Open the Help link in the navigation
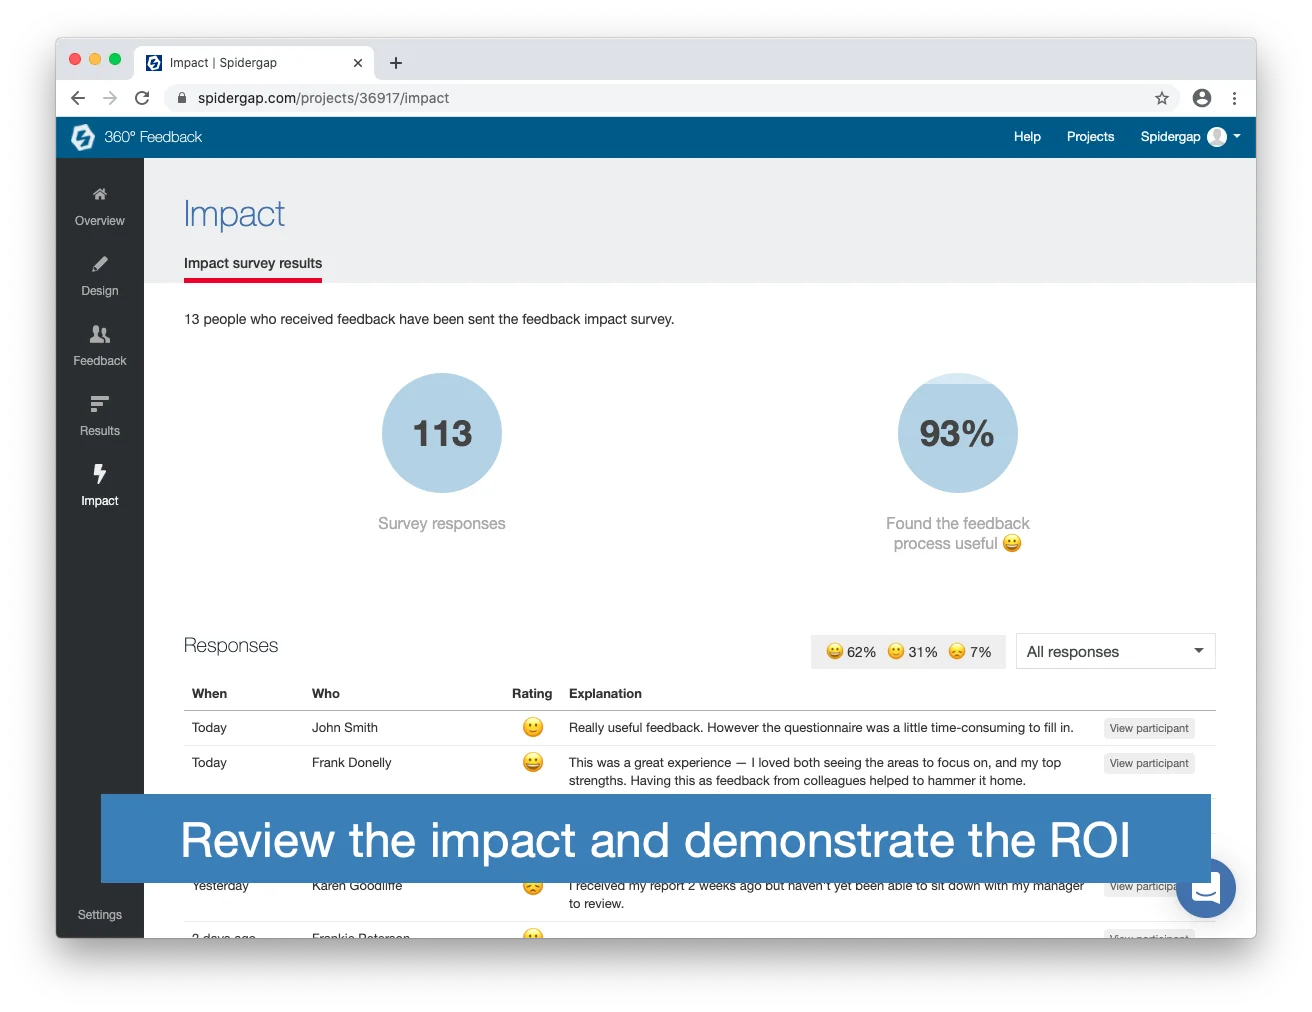Viewport: 1312px width, 1012px height. (1026, 137)
